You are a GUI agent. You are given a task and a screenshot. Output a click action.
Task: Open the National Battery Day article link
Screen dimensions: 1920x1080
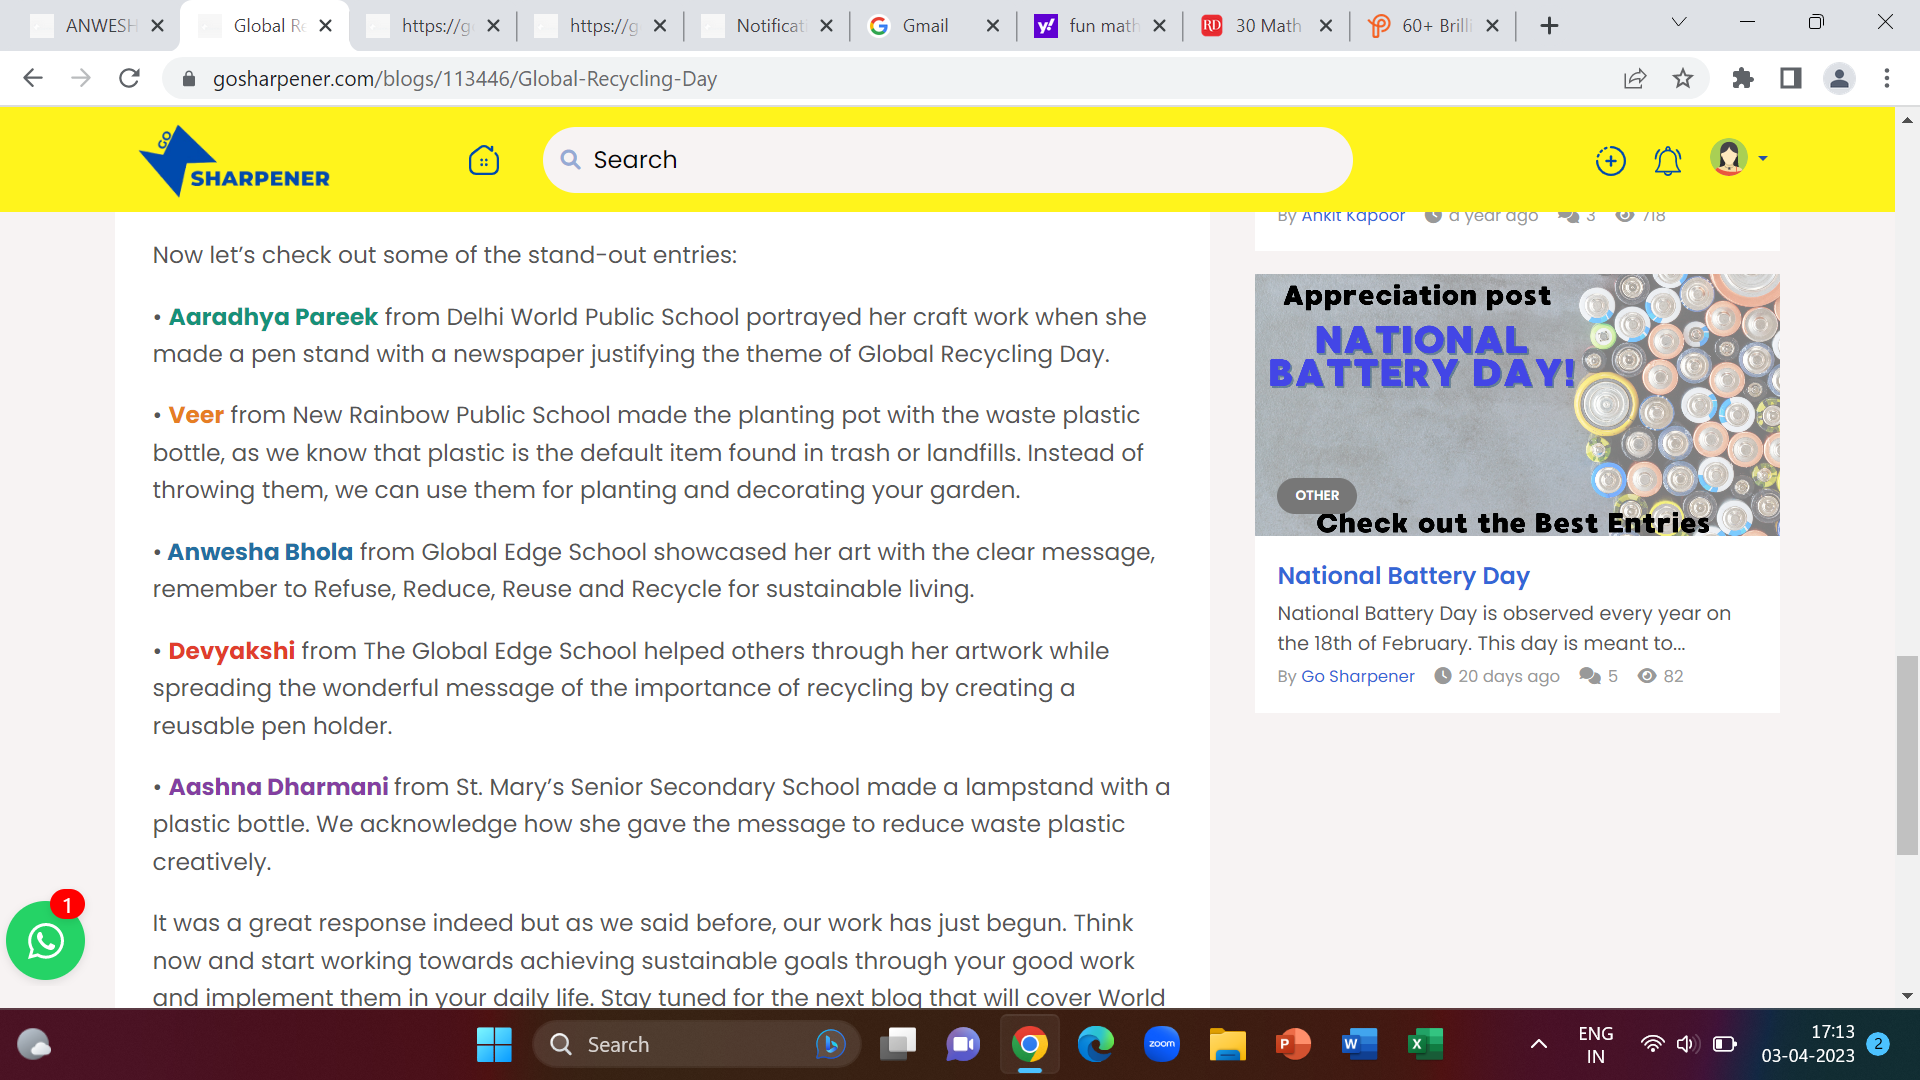tap(1403, 576)
